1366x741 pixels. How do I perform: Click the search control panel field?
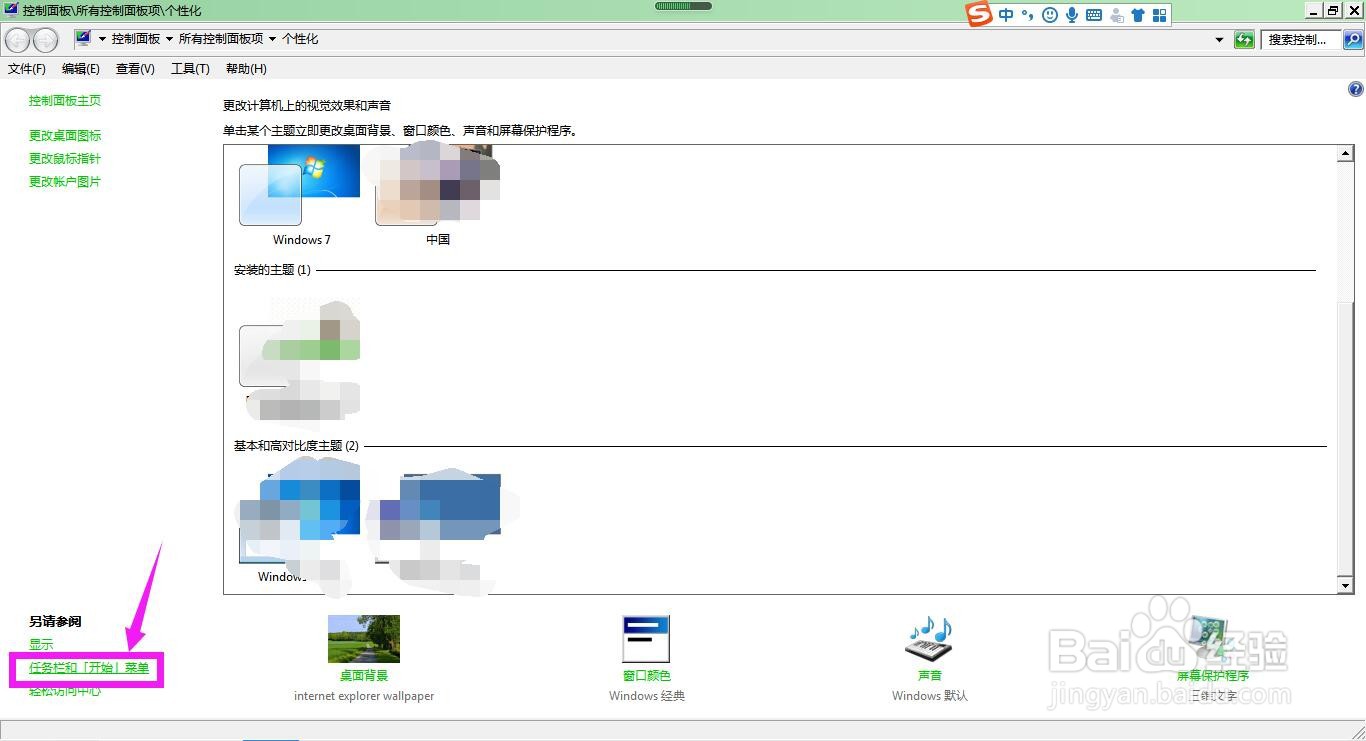click(1301, 40)
